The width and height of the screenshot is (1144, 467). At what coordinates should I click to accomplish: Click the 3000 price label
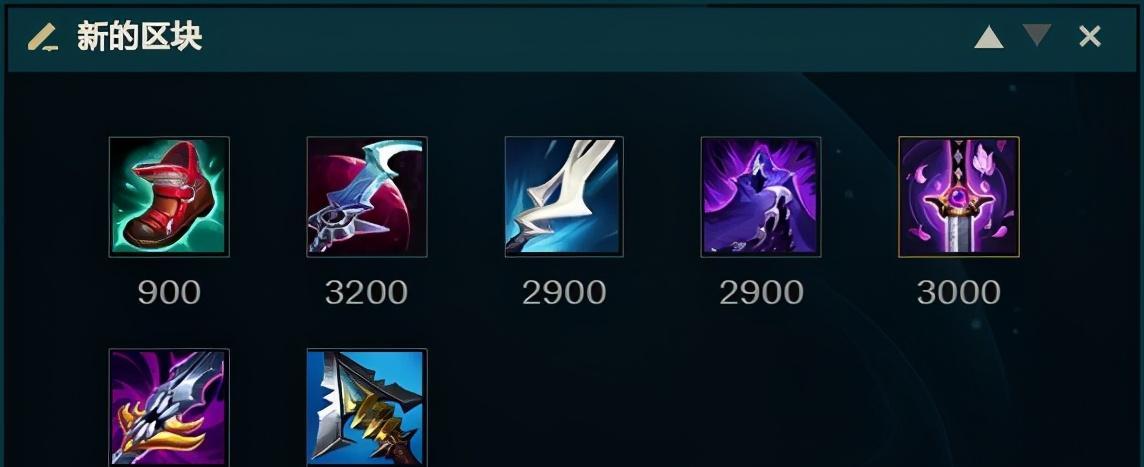[959, 293]
